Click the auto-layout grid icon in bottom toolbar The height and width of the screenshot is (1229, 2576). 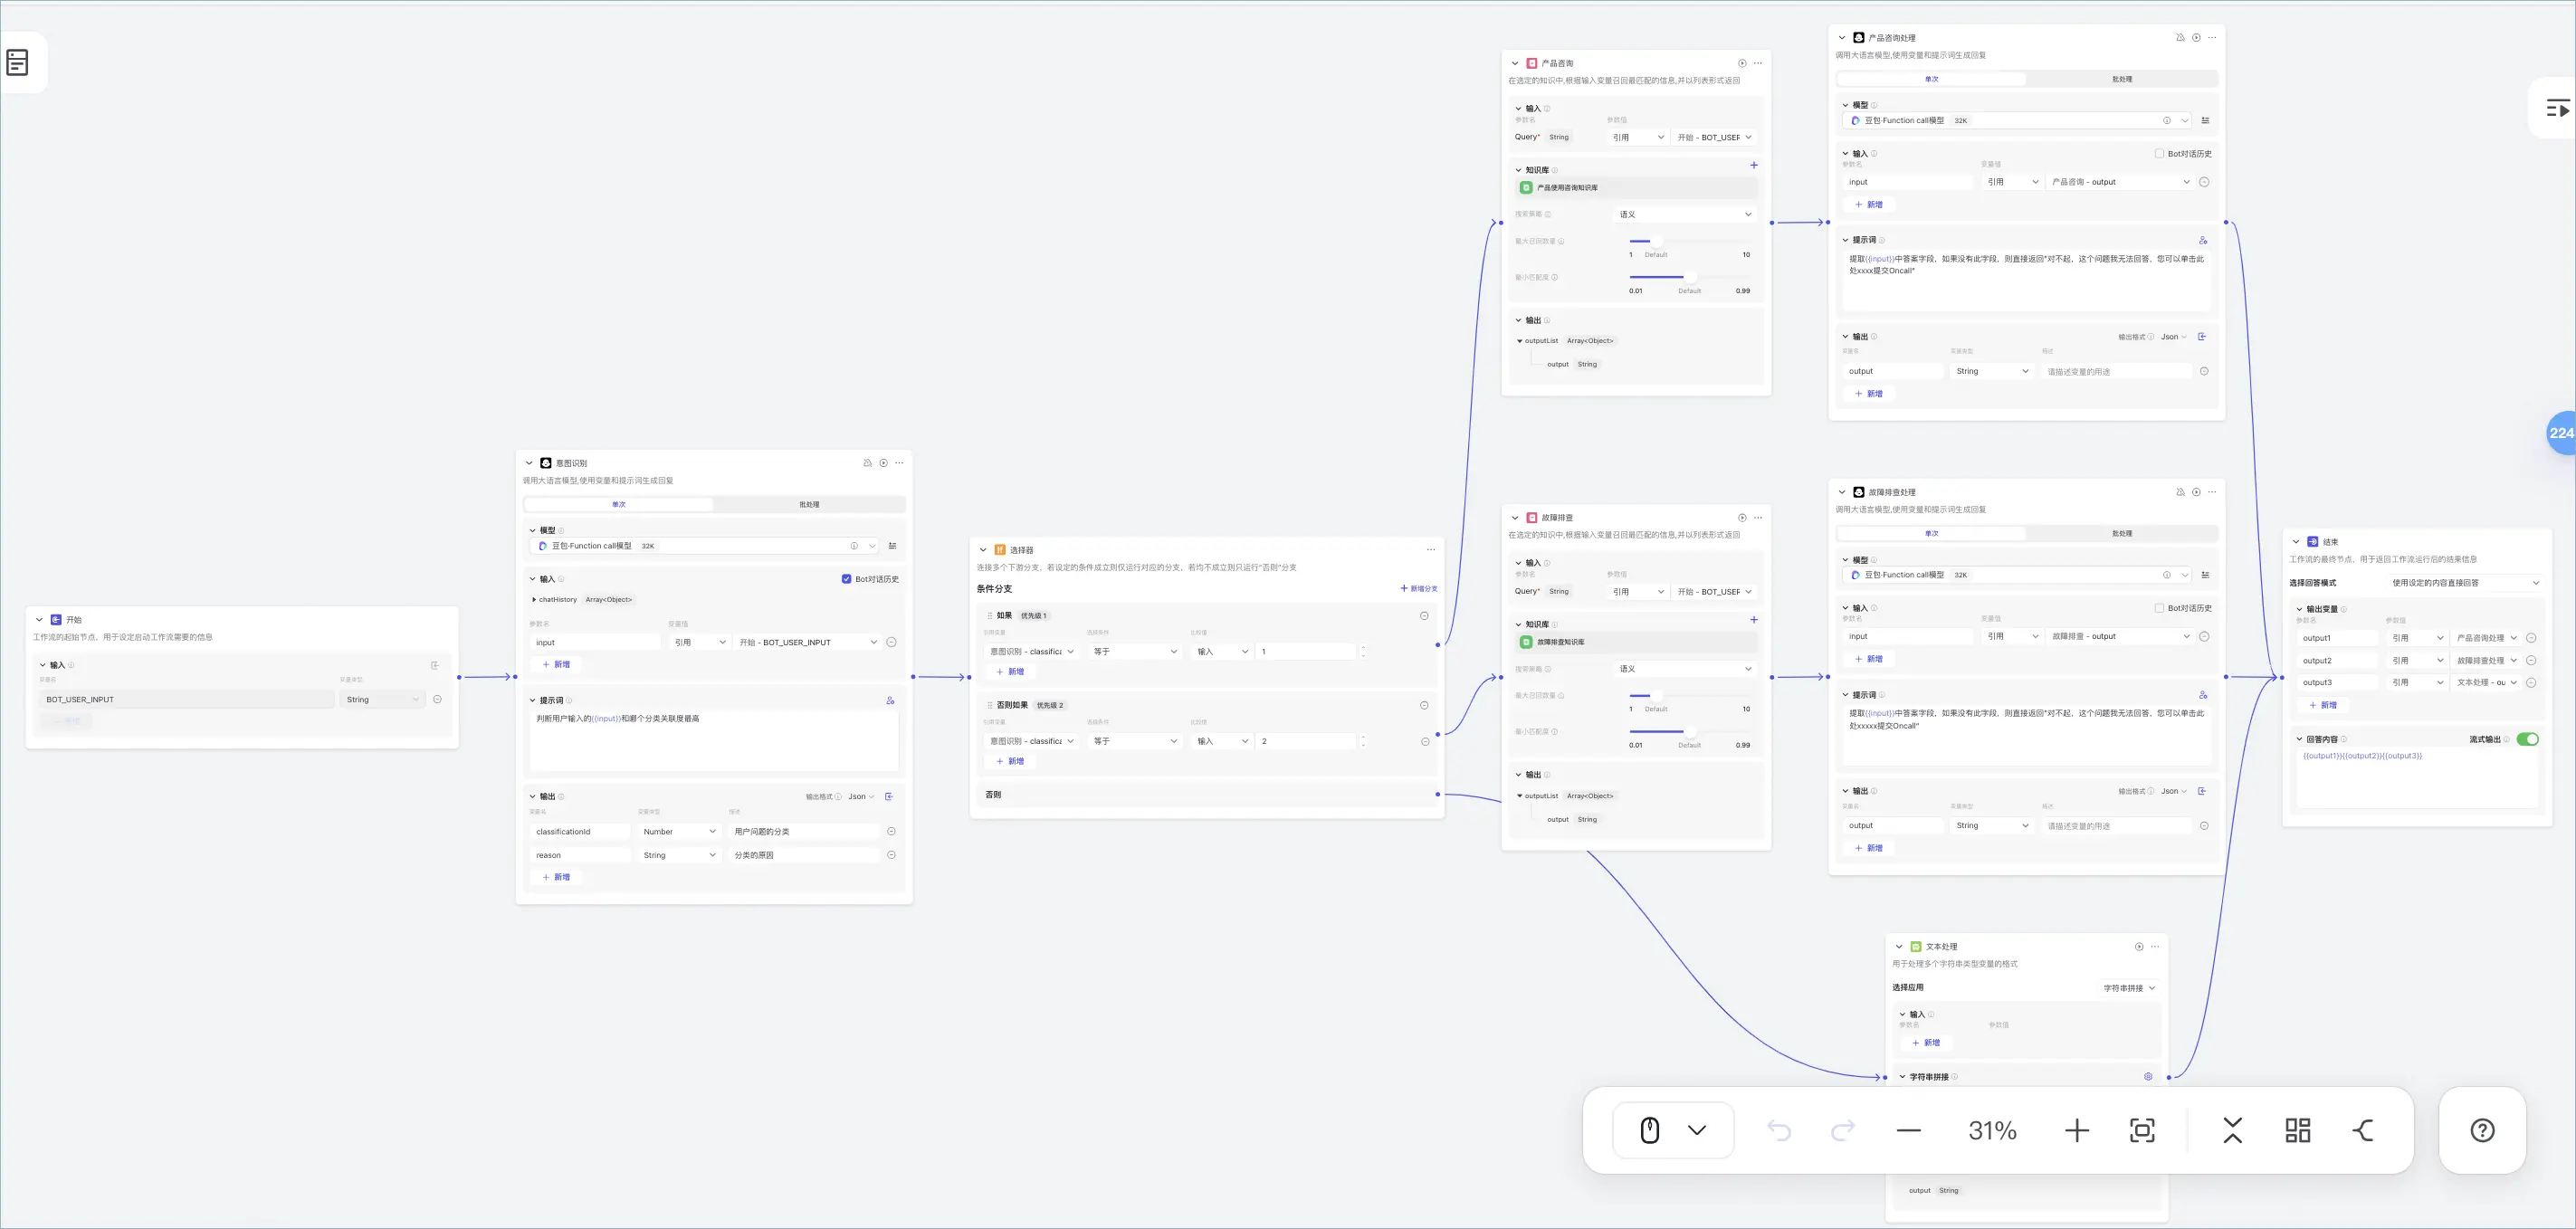(2296, 1130)
